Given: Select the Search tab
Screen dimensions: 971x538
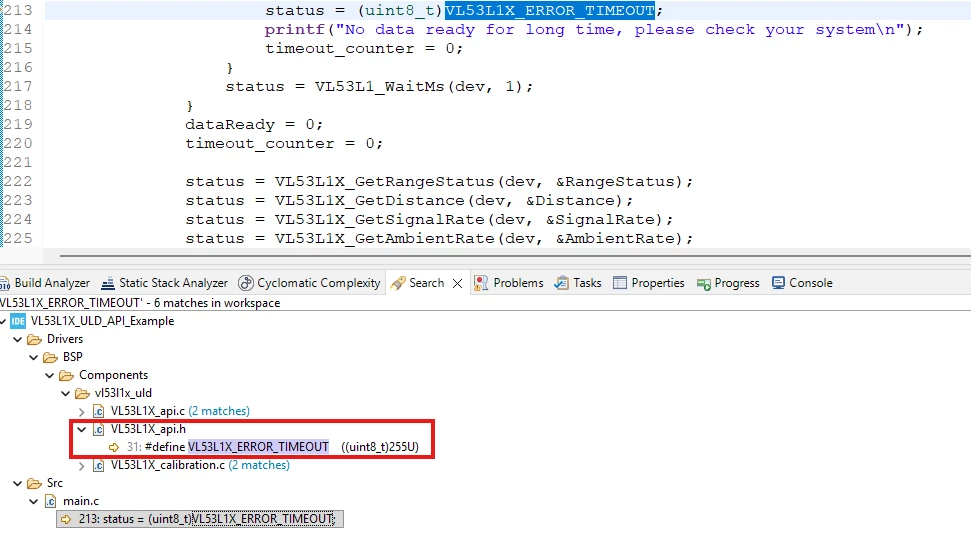Looking at the screenshot, I should [426, 283].
